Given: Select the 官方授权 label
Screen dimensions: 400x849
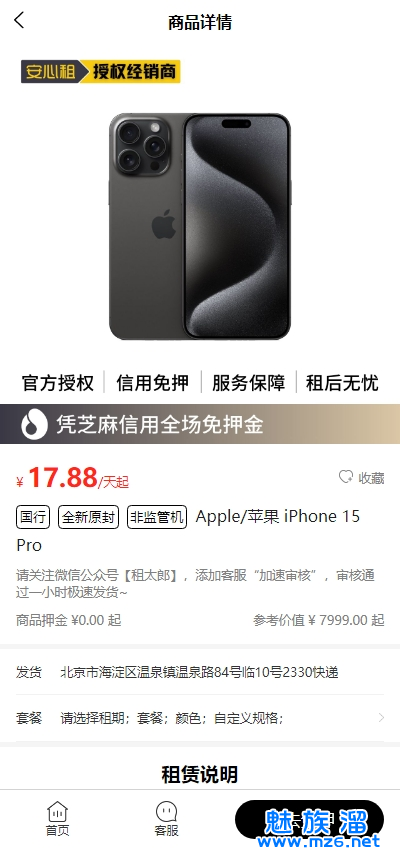Looking at the screenshot, I should coord(58,382).
